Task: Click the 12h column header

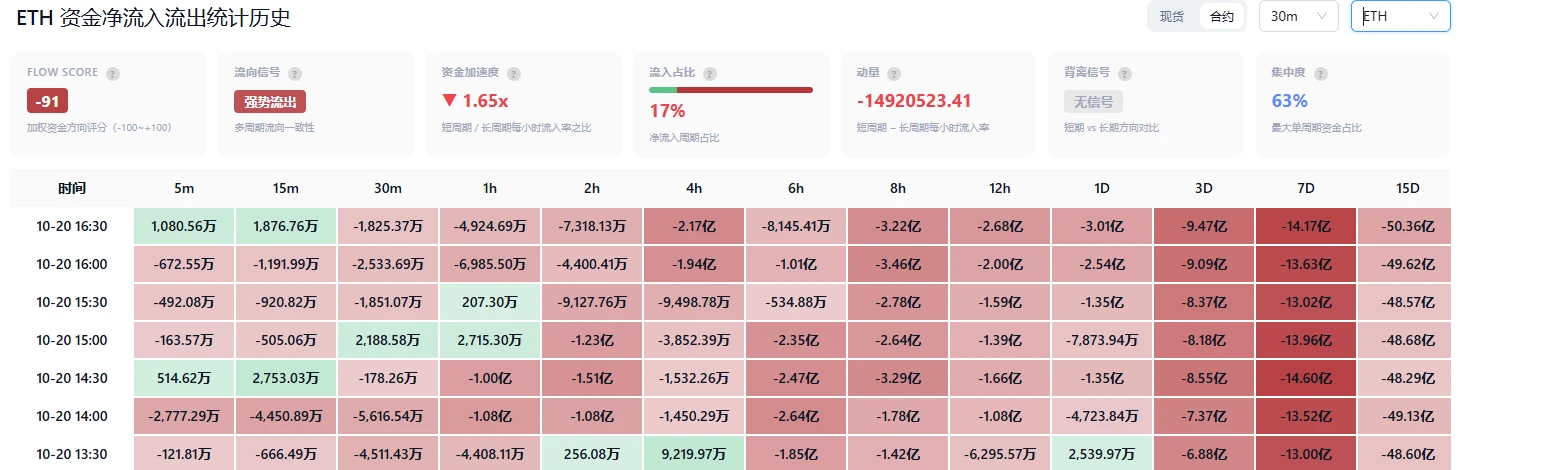Action: click(x=1000, y=188)
